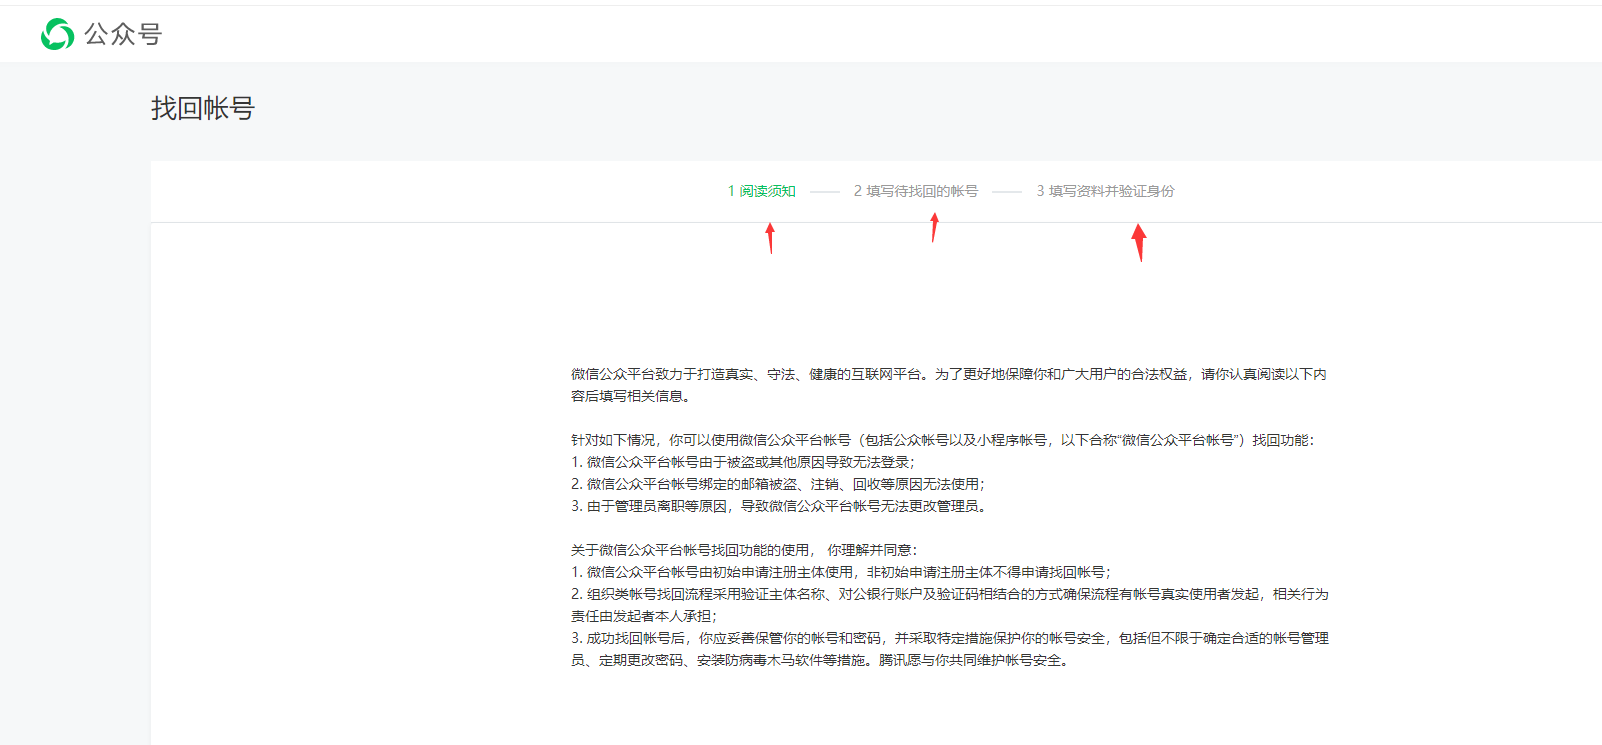This screenshot has width=1602, height=745.
Task: Click item 3 about 管理员离职等原因
Action: pyautogui.click(x=781, y=506)
